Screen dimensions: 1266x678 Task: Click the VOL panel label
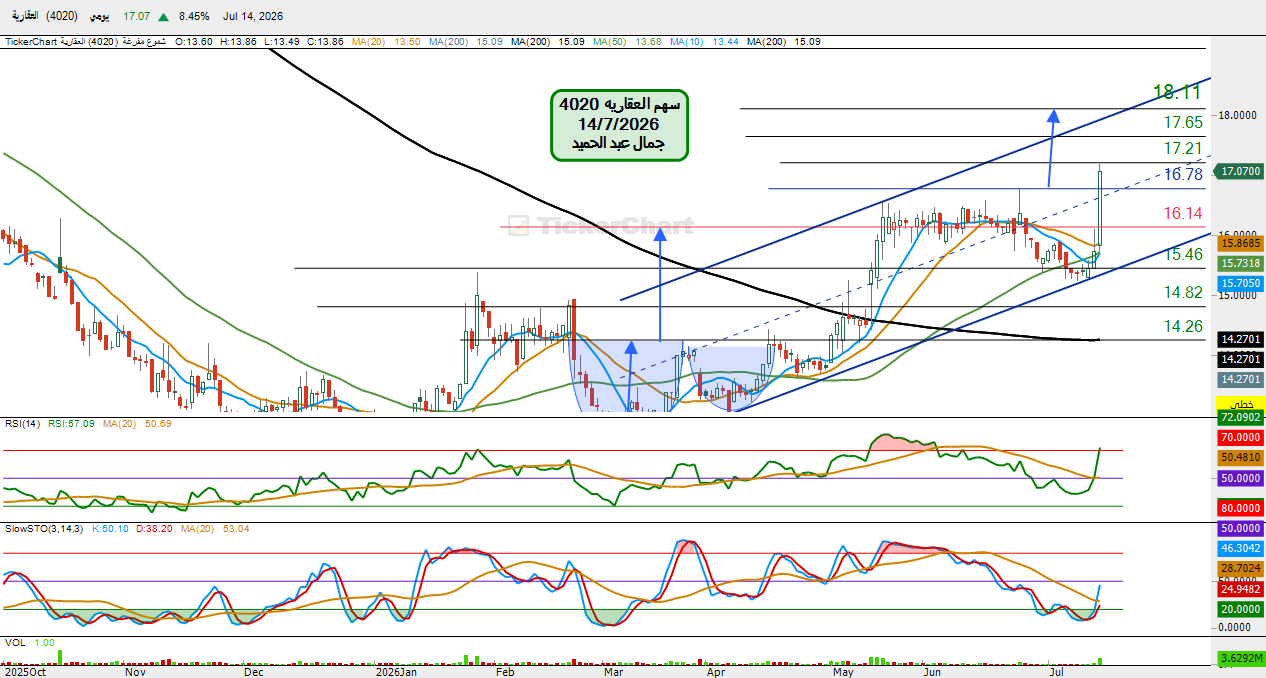(15, 641)
